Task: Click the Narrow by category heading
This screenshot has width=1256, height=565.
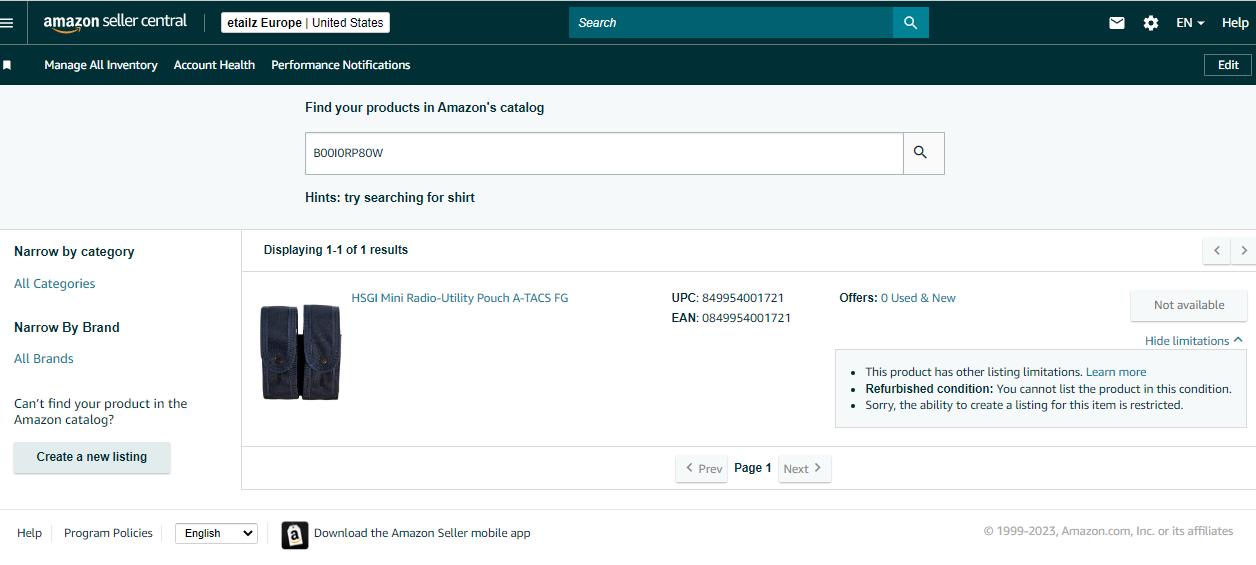Action: [x=74, y=252]
